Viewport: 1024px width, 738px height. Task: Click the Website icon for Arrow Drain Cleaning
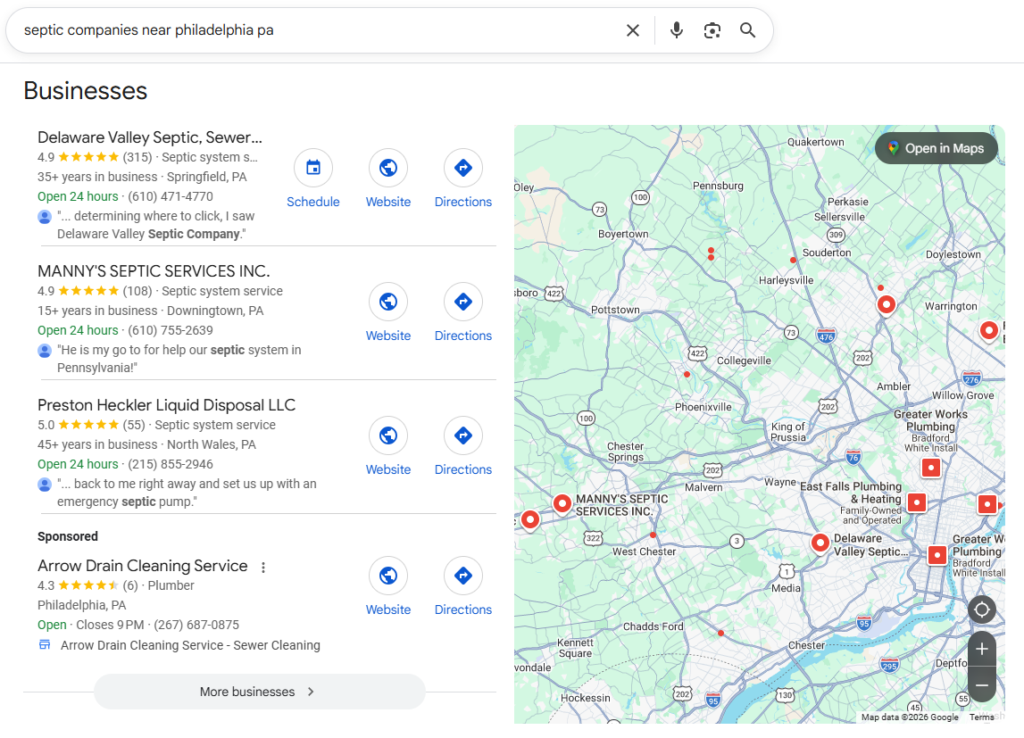(x=388, y=575)
